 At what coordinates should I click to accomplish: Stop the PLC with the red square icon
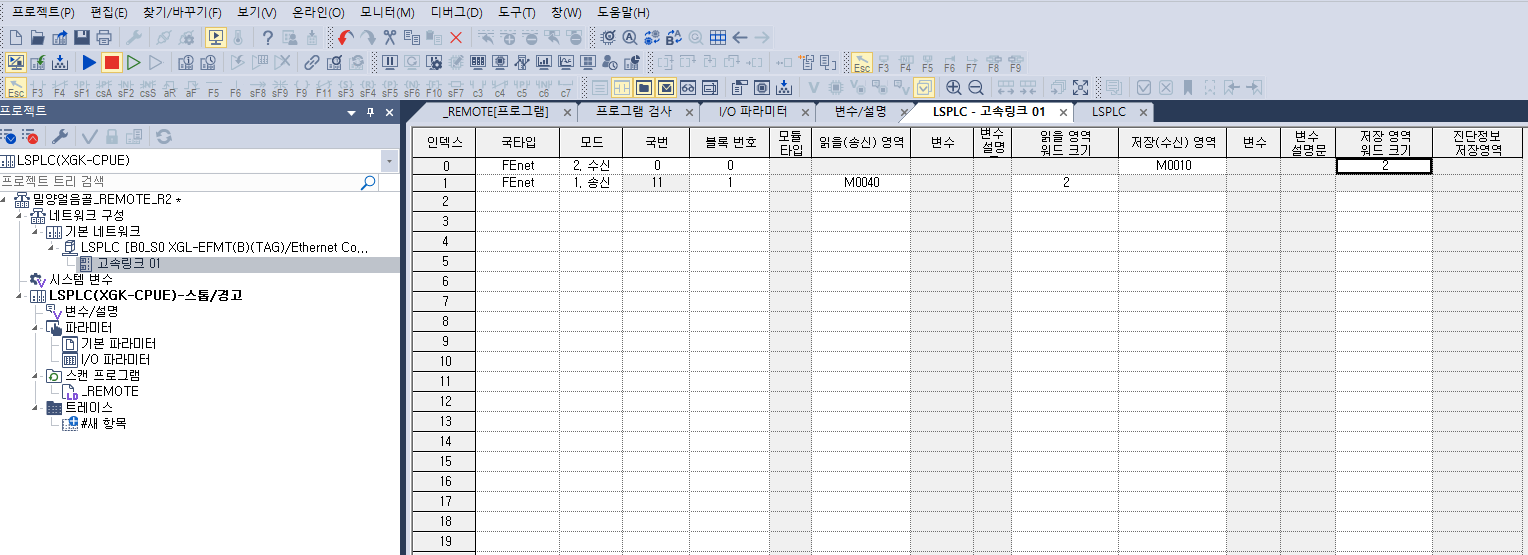click(111, 63)
